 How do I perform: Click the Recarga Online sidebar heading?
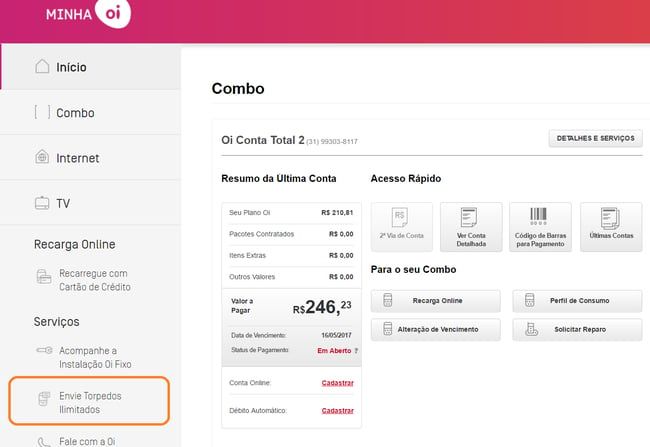[75, 244]
